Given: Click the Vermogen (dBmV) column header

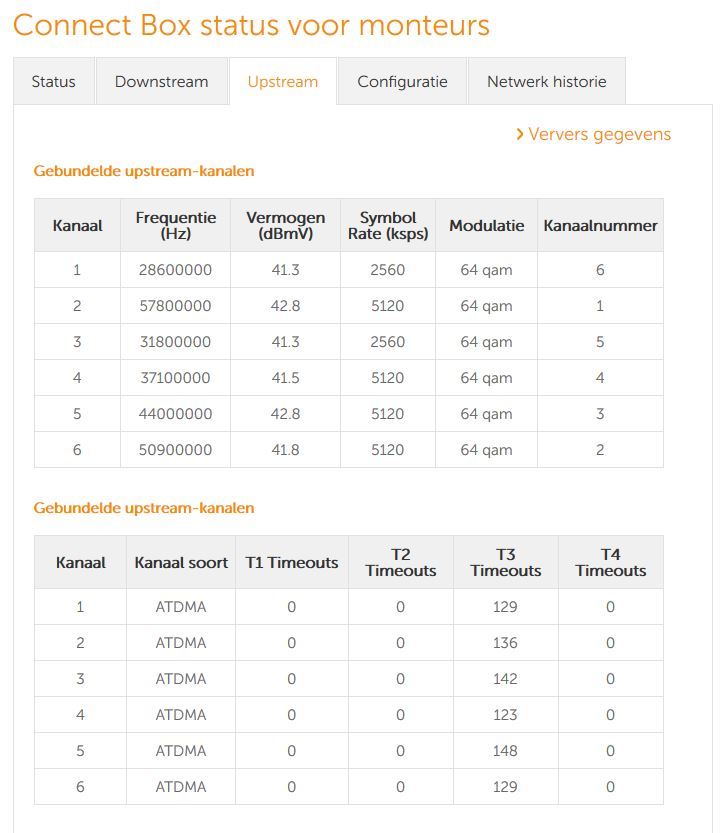Looking at the screenshot, I should (285, 225).
